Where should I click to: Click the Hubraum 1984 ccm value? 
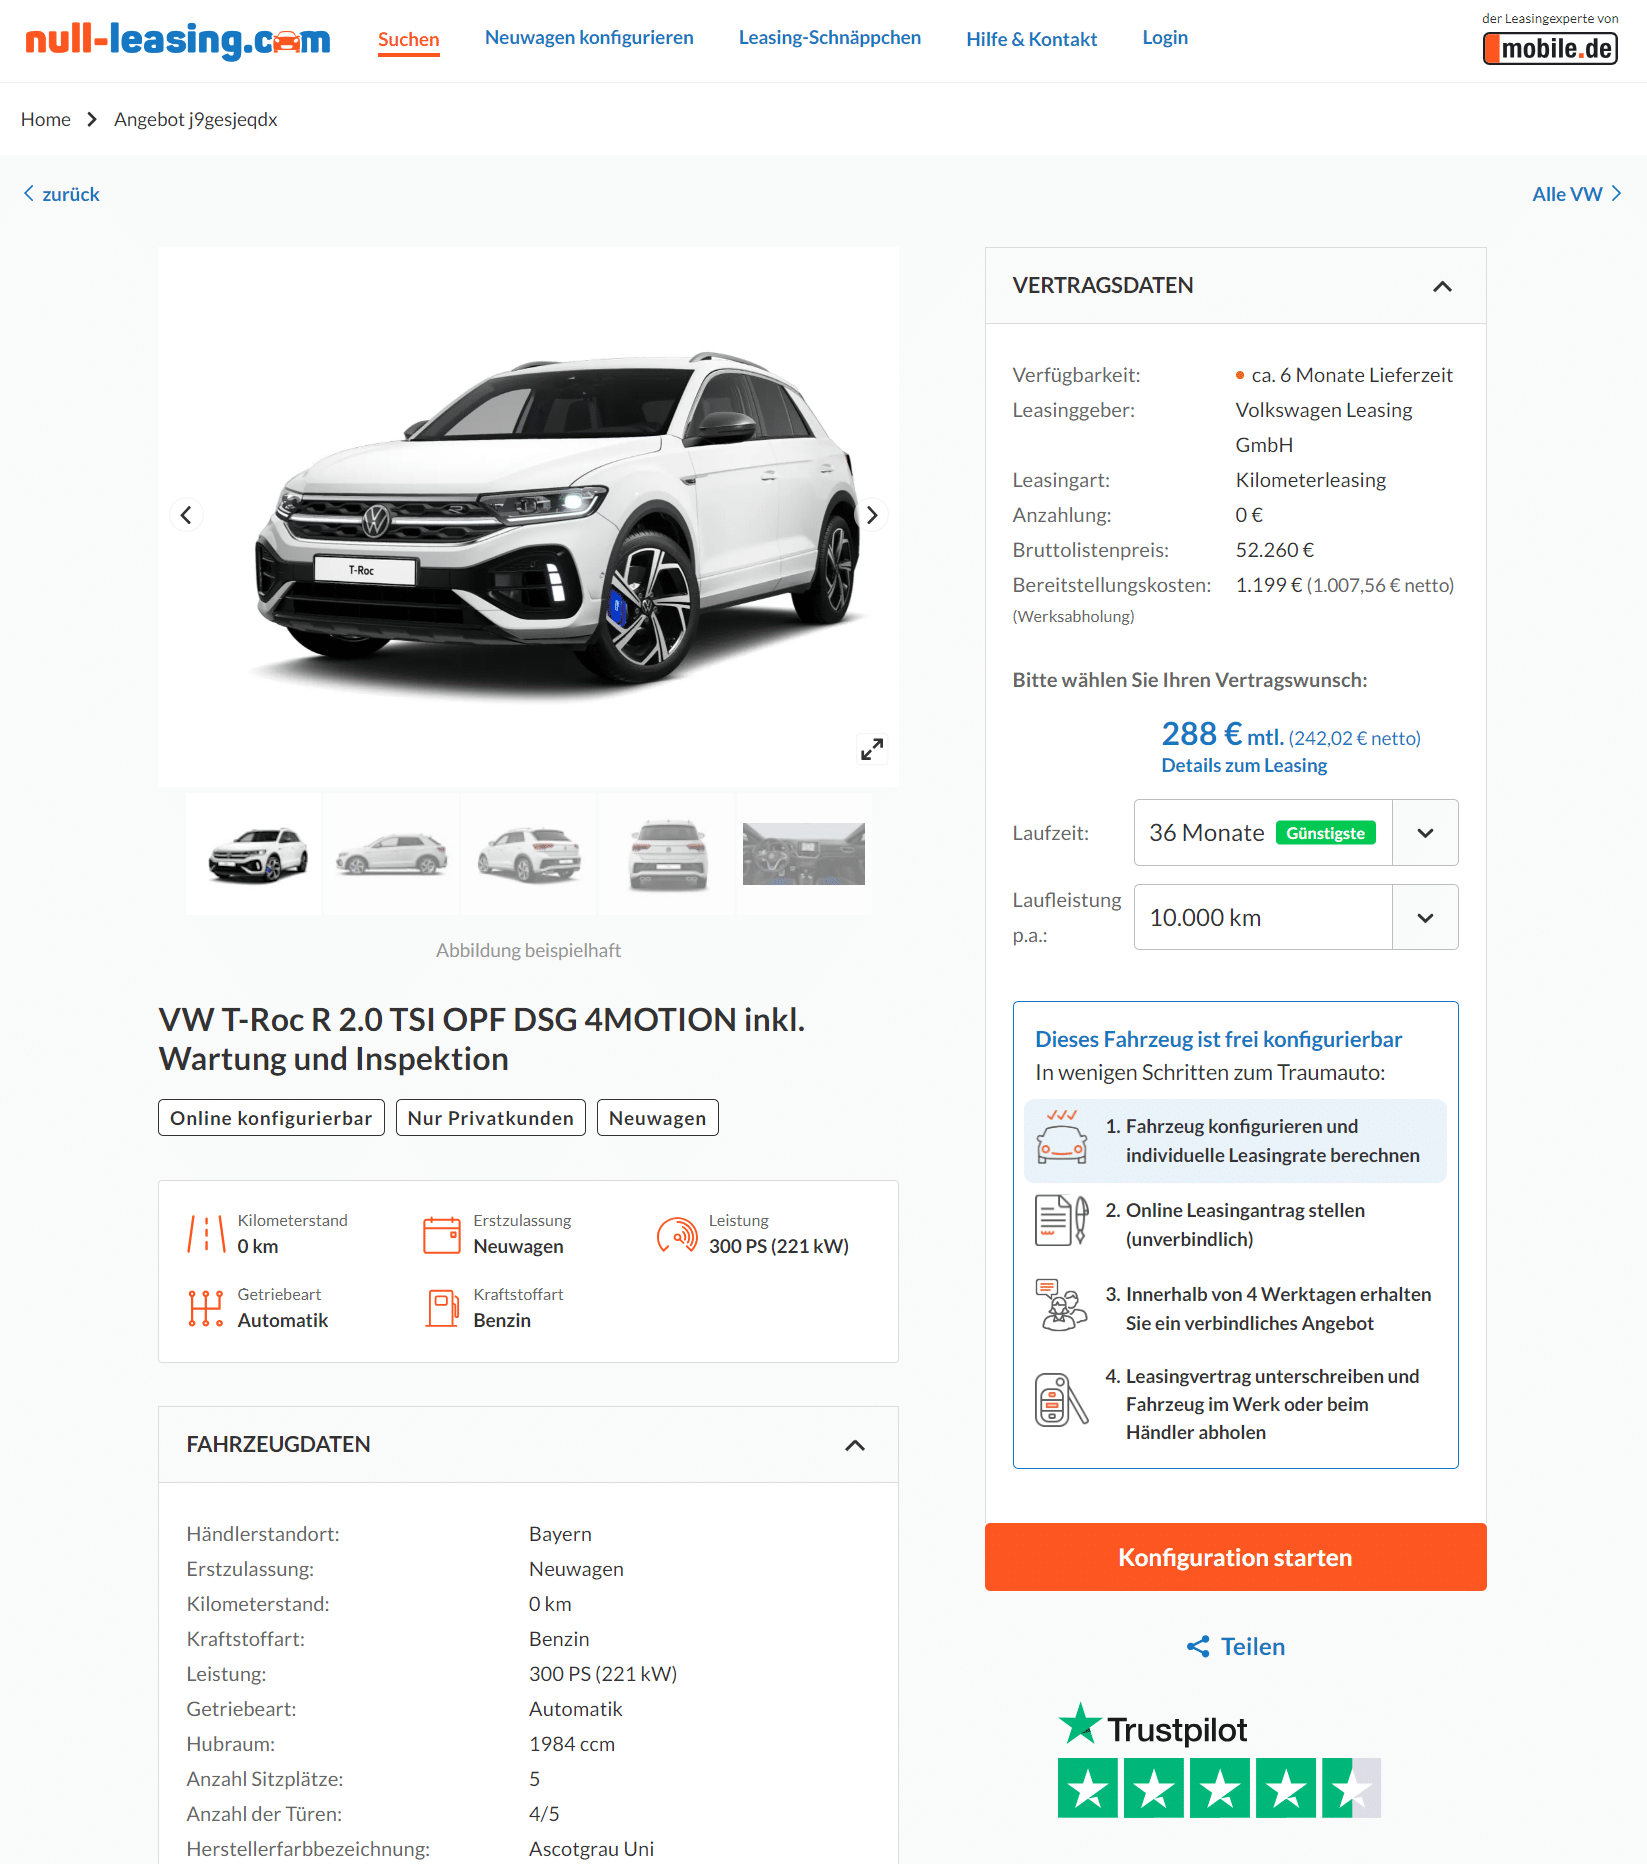tap(572, 1744)
